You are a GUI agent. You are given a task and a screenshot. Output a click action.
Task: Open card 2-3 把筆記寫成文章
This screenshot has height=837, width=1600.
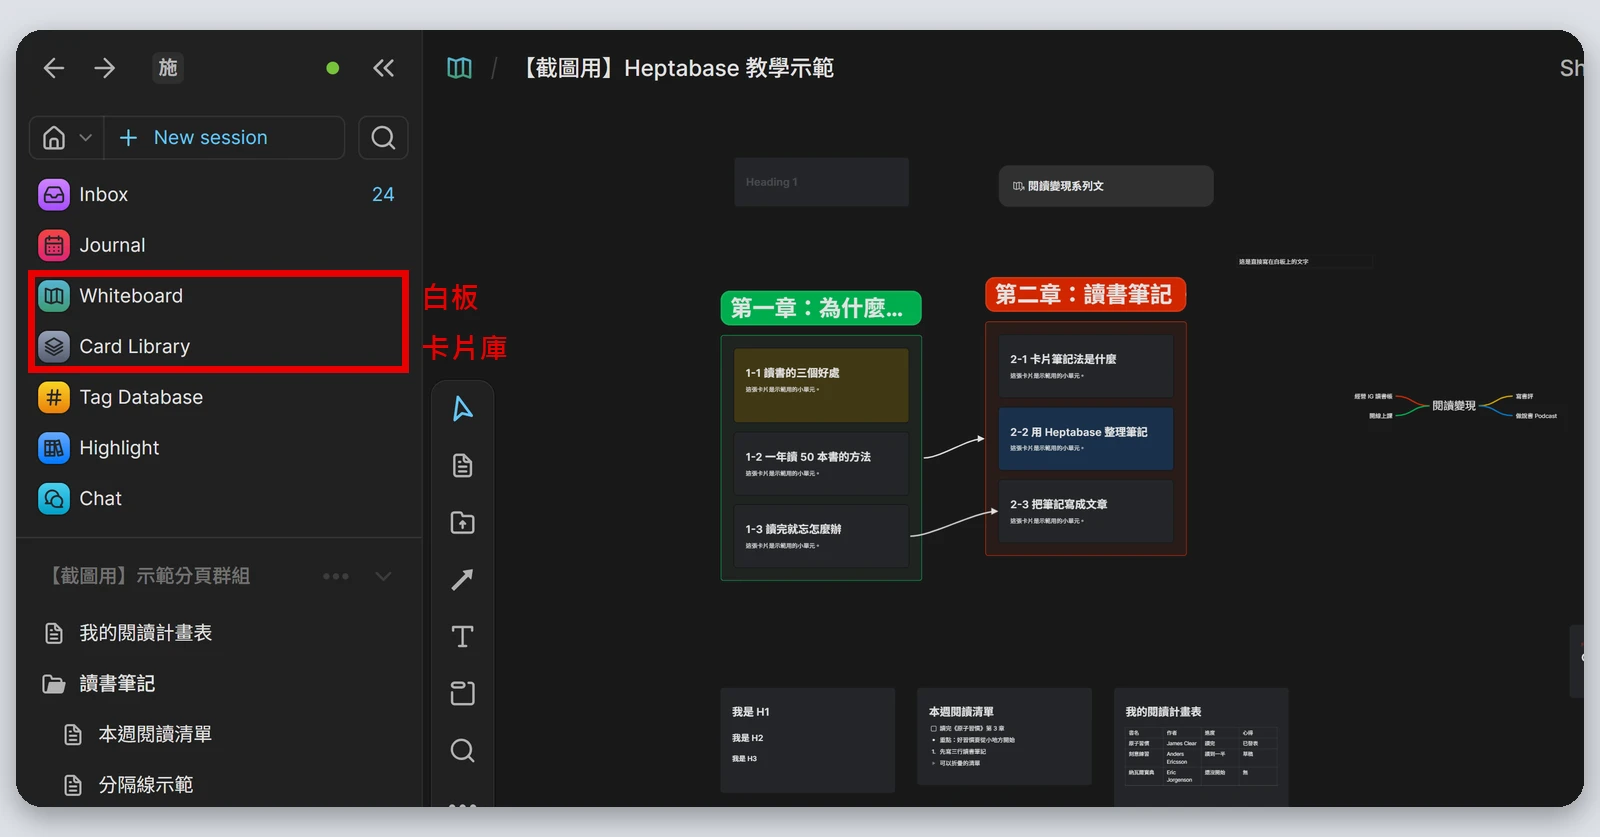(1086, 511)
